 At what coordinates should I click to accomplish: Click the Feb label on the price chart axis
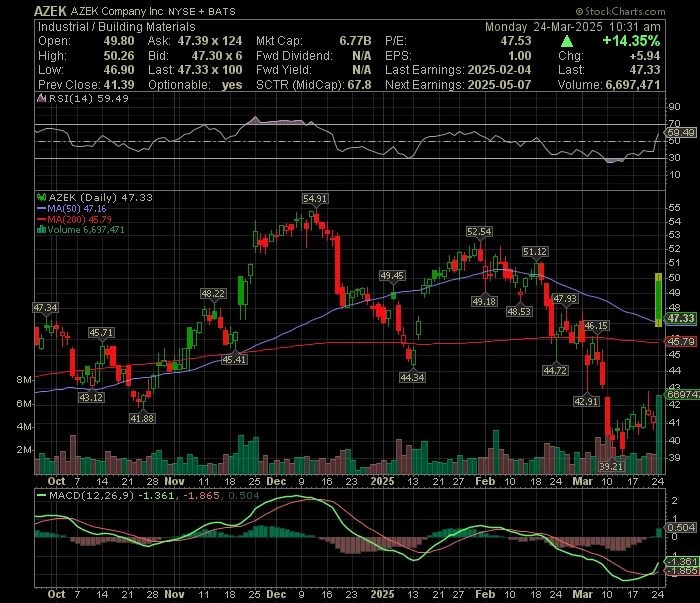(x=485, y=481)
